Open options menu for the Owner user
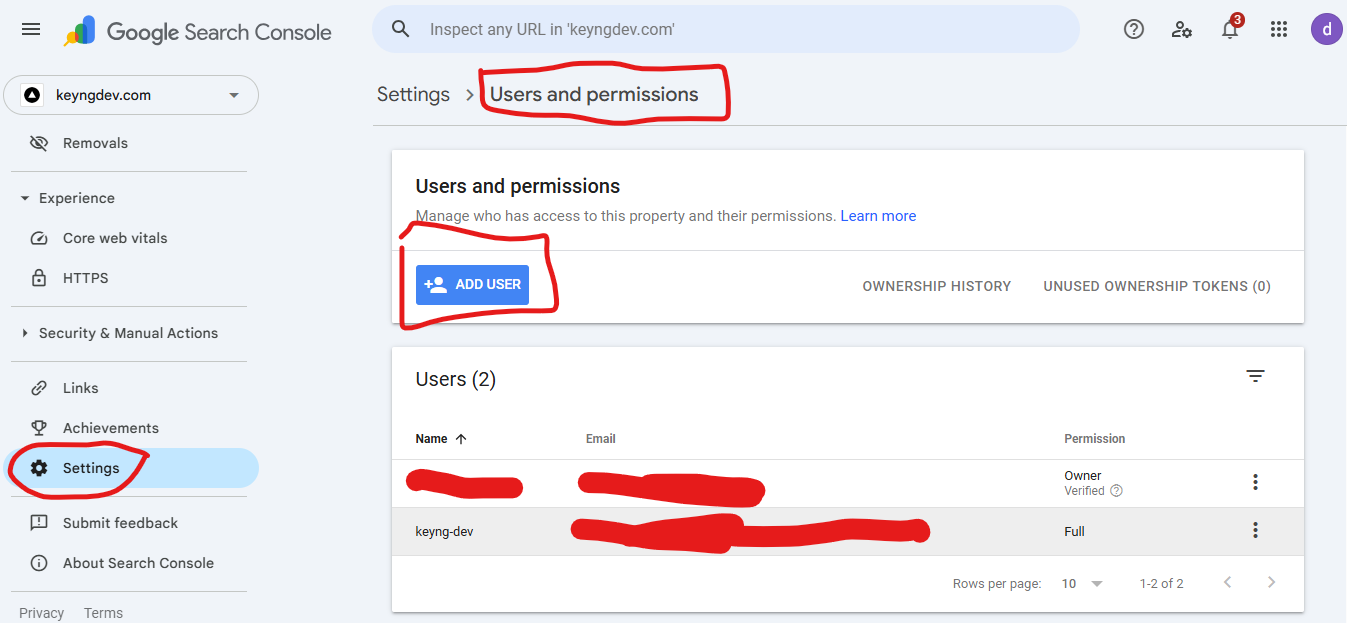Viewport: 1347px width, 623px height. [x=1255, y=482]
